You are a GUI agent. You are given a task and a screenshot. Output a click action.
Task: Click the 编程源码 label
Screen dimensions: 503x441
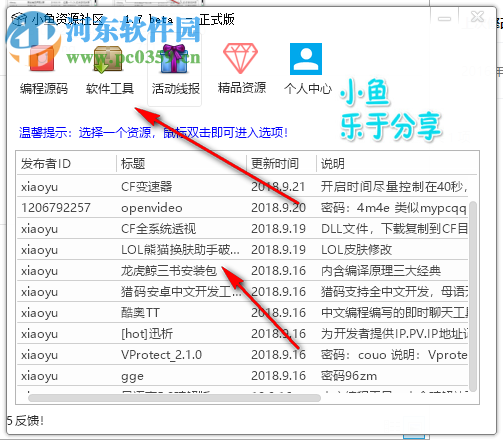[x=44, y=88]
